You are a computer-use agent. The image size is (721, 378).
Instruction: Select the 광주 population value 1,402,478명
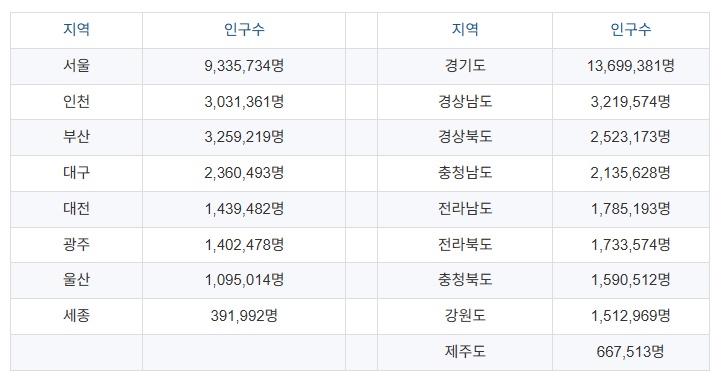click(244, 245)
